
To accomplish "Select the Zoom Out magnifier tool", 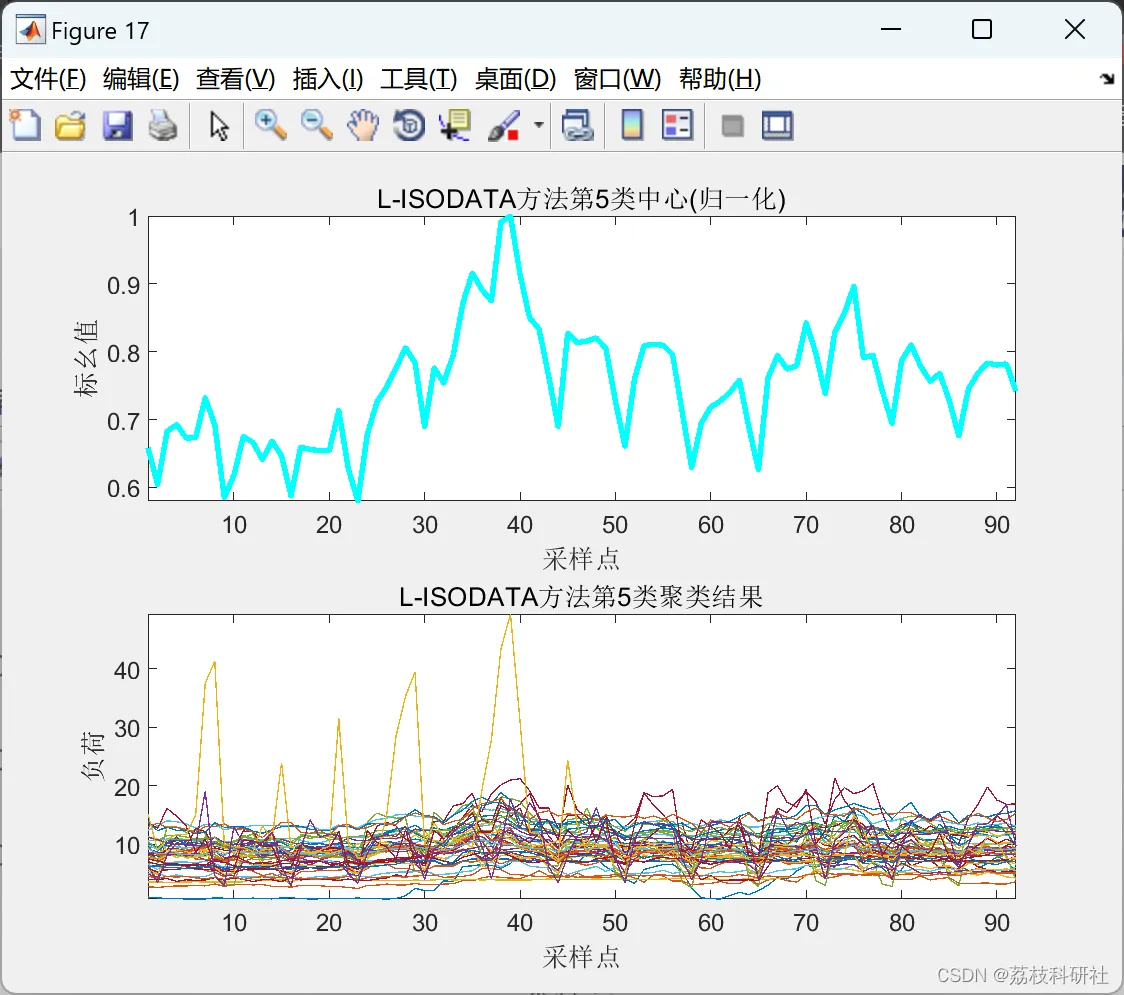I will (316, 125).
